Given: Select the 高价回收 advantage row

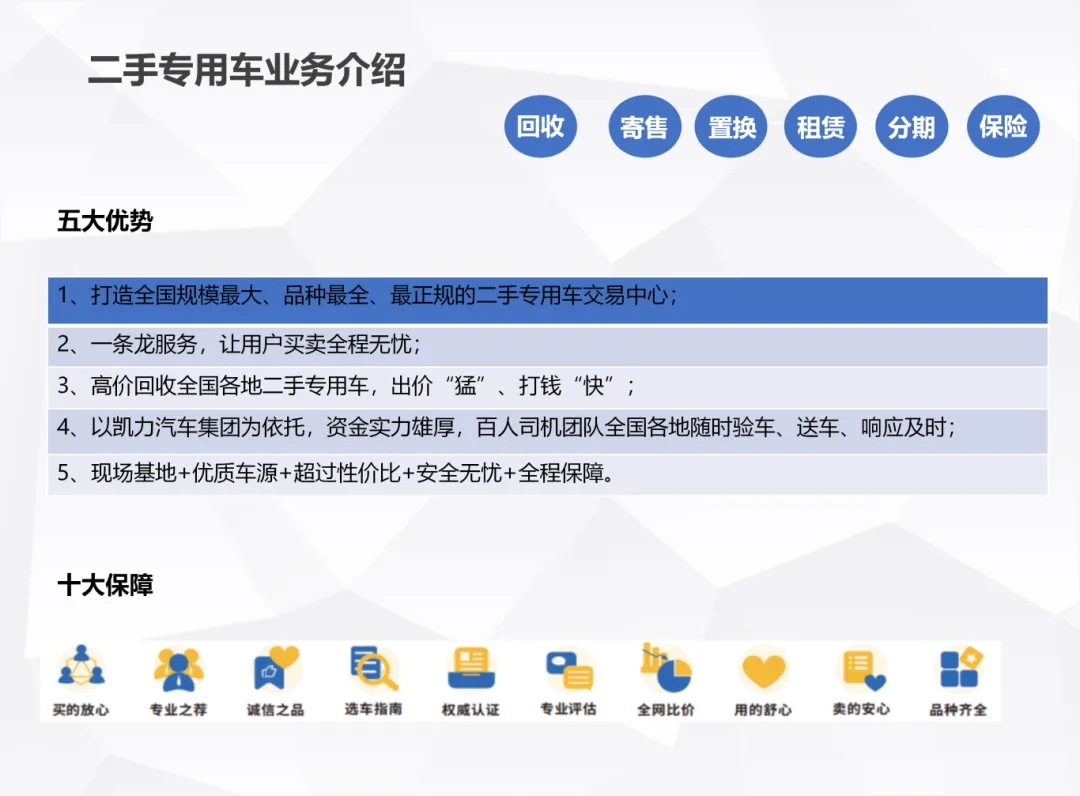Looking at the screenshot, I should pyautogui.click(x=547, y=387).
